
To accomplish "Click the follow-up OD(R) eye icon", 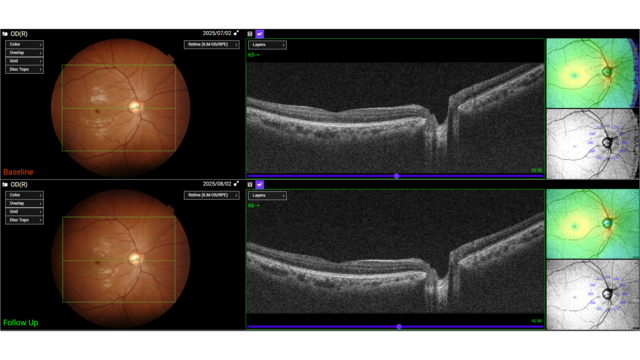I will (x=5, y=184).
